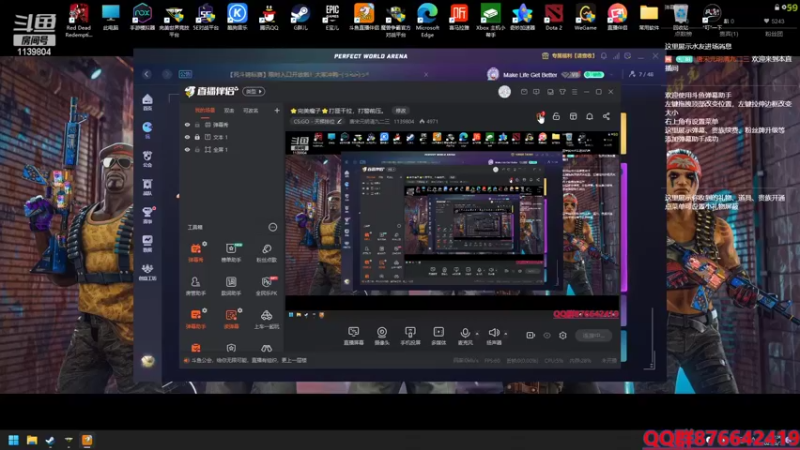Toggle the padlock icon above the preview
Screen dimensions: 800x450
556,116
